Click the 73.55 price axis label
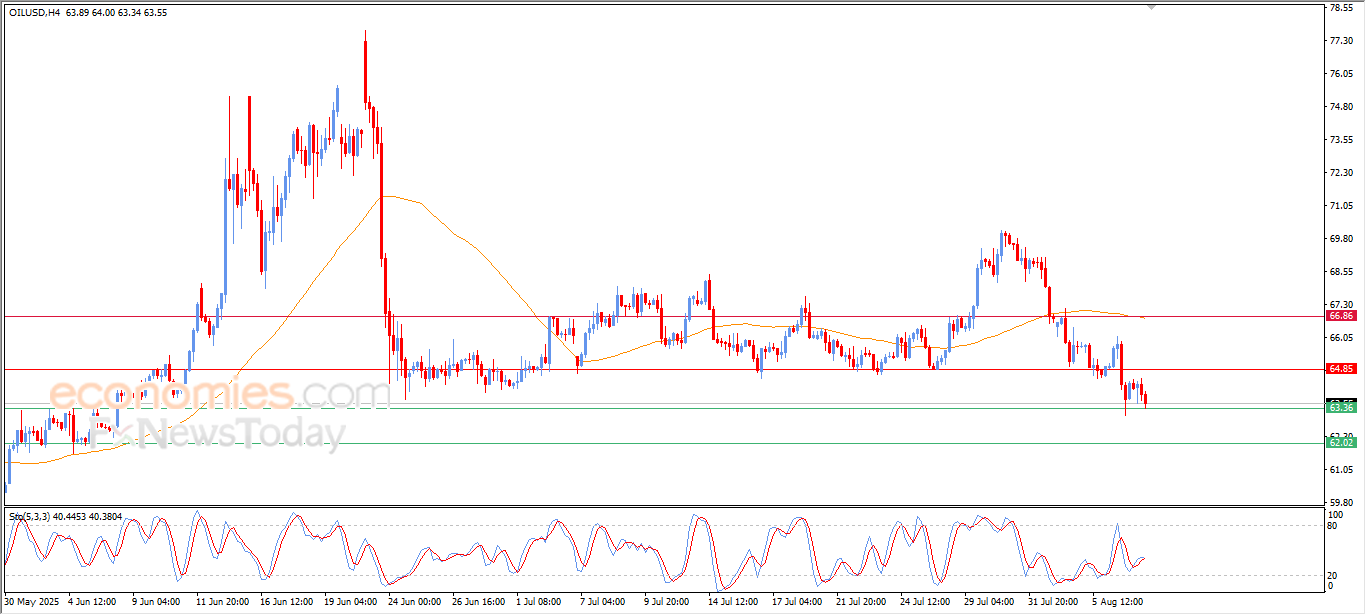1366x615 pixels. click(x=1340, y=140)
